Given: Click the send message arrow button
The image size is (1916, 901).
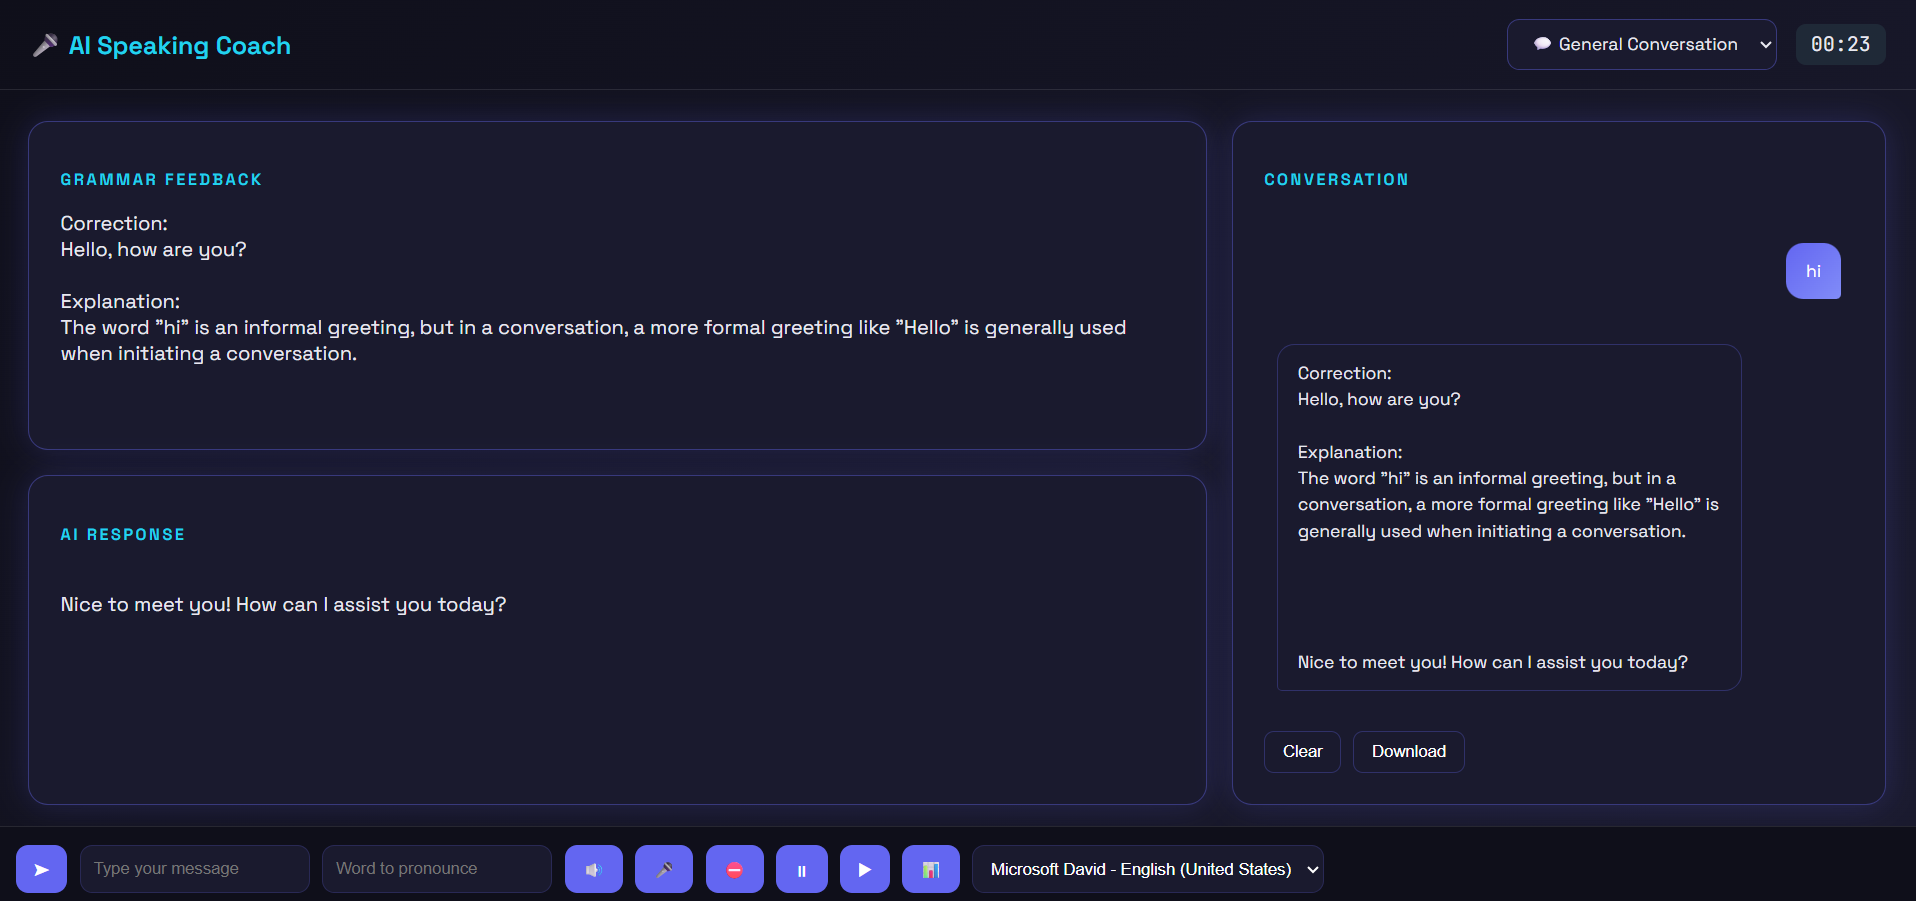Looking at the screenshot, I should [41, 869].
